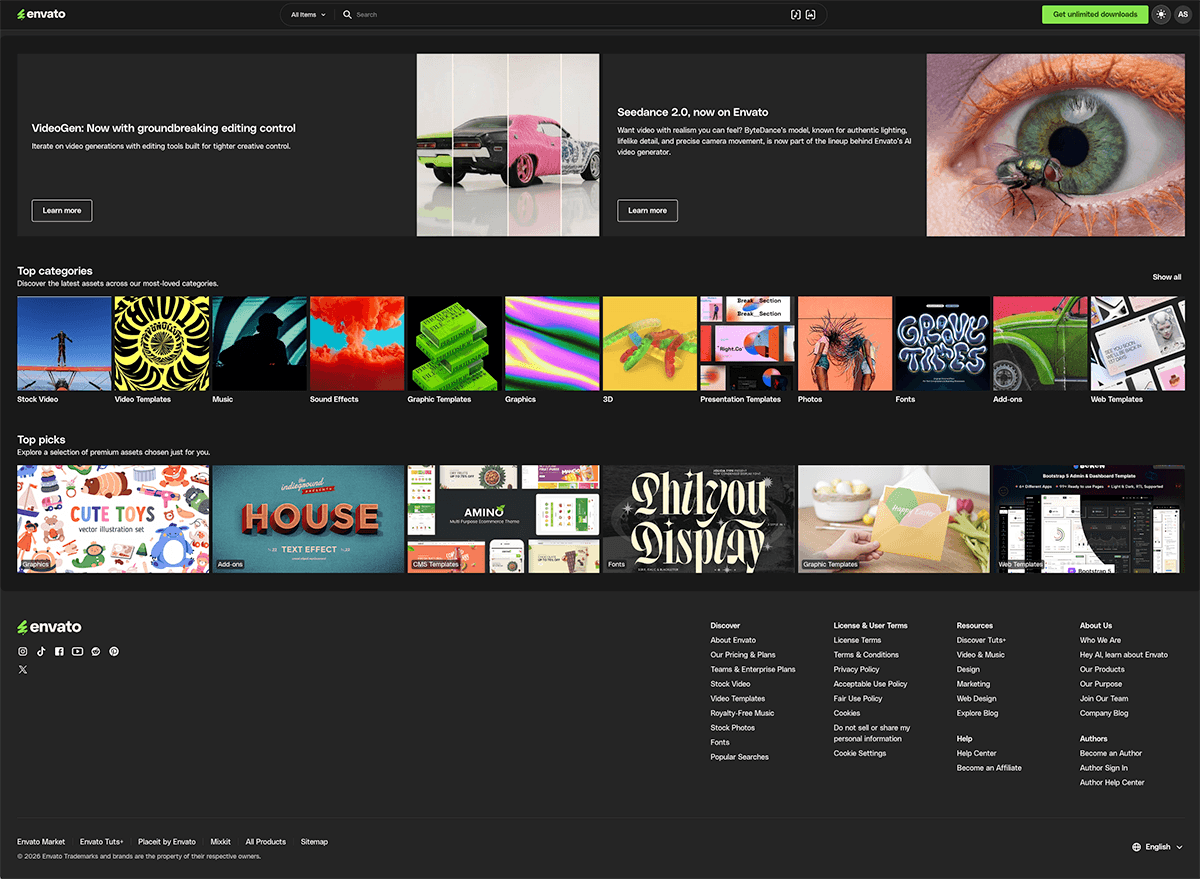This screenshot has width=1200, height=879.
Task: Click Hey AI, learn about Envato
Action: pyautogui.click(x=1124, y=655)
